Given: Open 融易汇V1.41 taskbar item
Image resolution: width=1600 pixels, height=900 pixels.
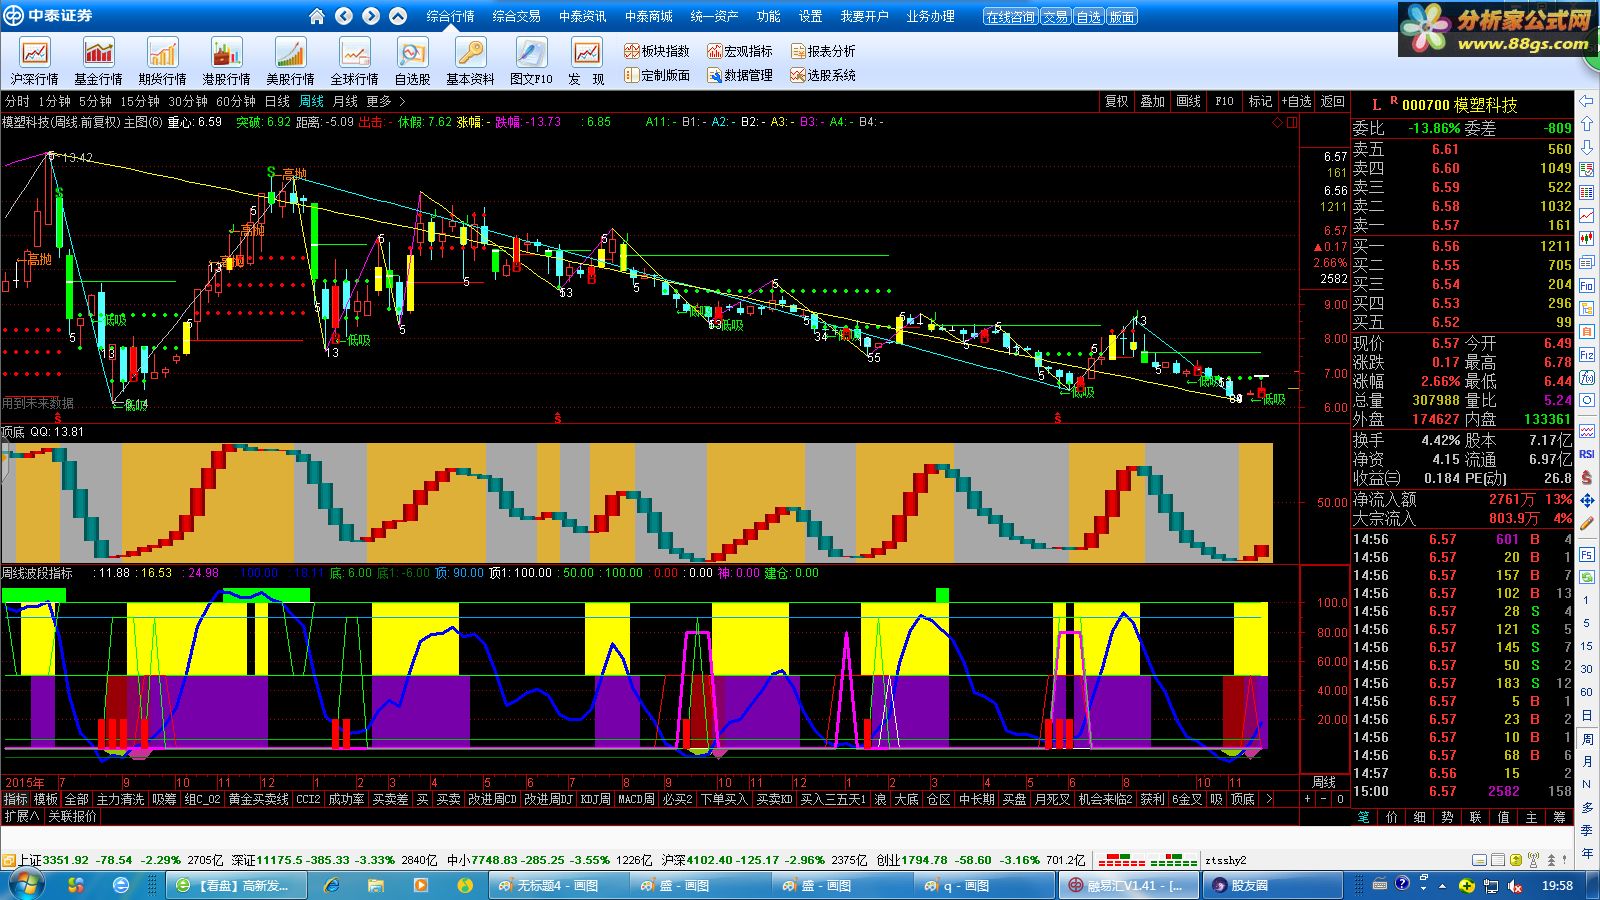Looking at the screenshot, I should 1126,885.
